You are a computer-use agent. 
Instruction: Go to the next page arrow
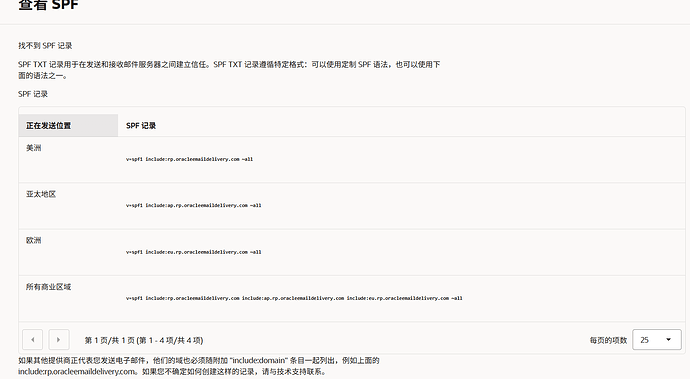tap(59, 340)
